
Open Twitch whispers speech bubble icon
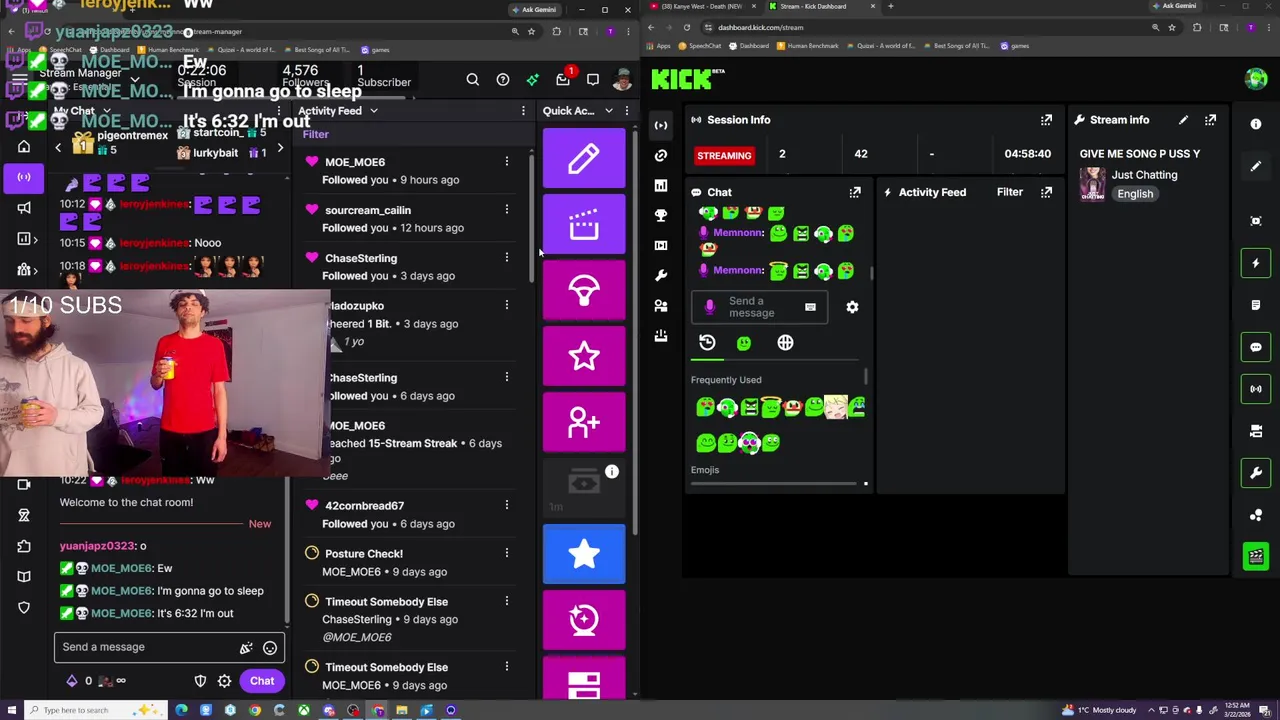[593, 80]
